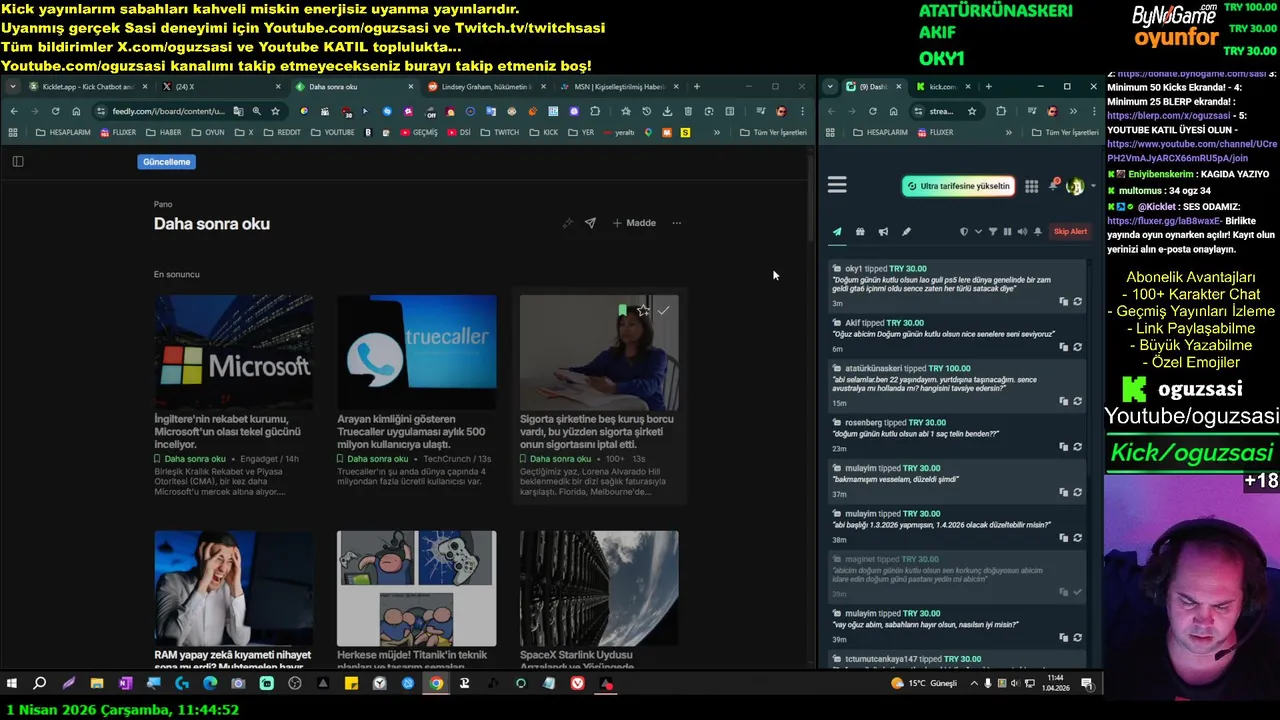1280x720 pixels.
Task: Select the megaphone icon tab in the dashboard
Action: pos(883,232)
